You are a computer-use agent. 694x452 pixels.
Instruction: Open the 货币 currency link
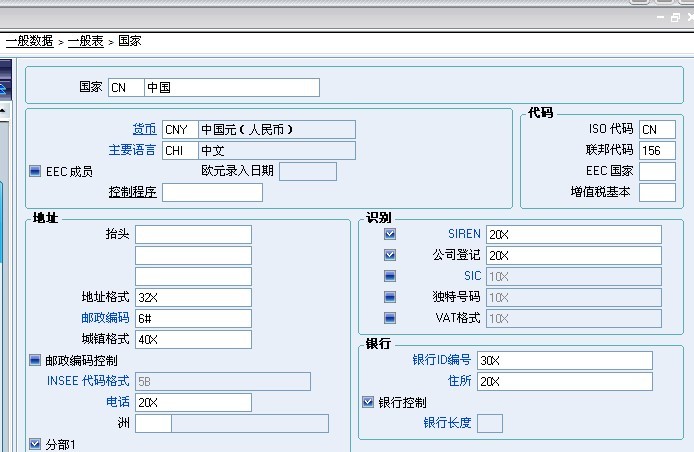[144, 129]
